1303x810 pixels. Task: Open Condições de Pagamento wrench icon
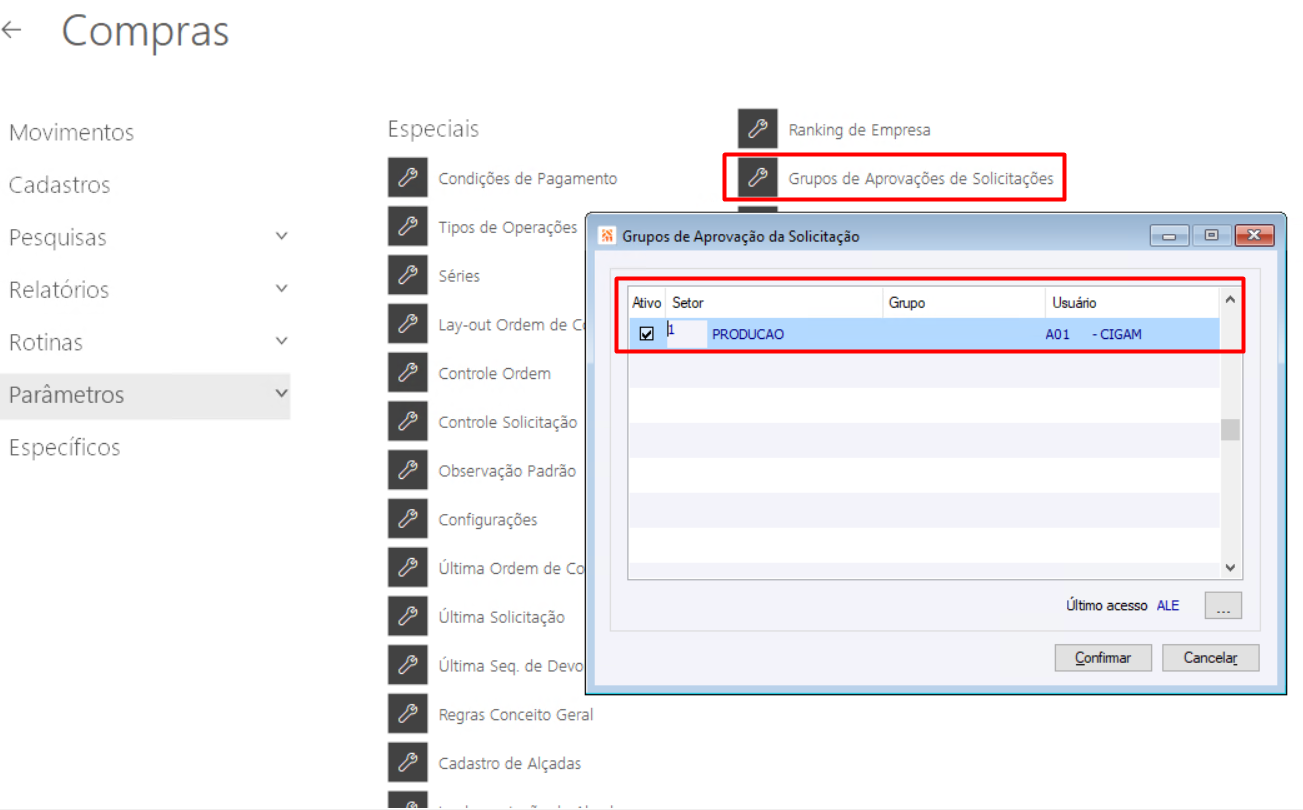pyautogui.click(x=407, y=178)
